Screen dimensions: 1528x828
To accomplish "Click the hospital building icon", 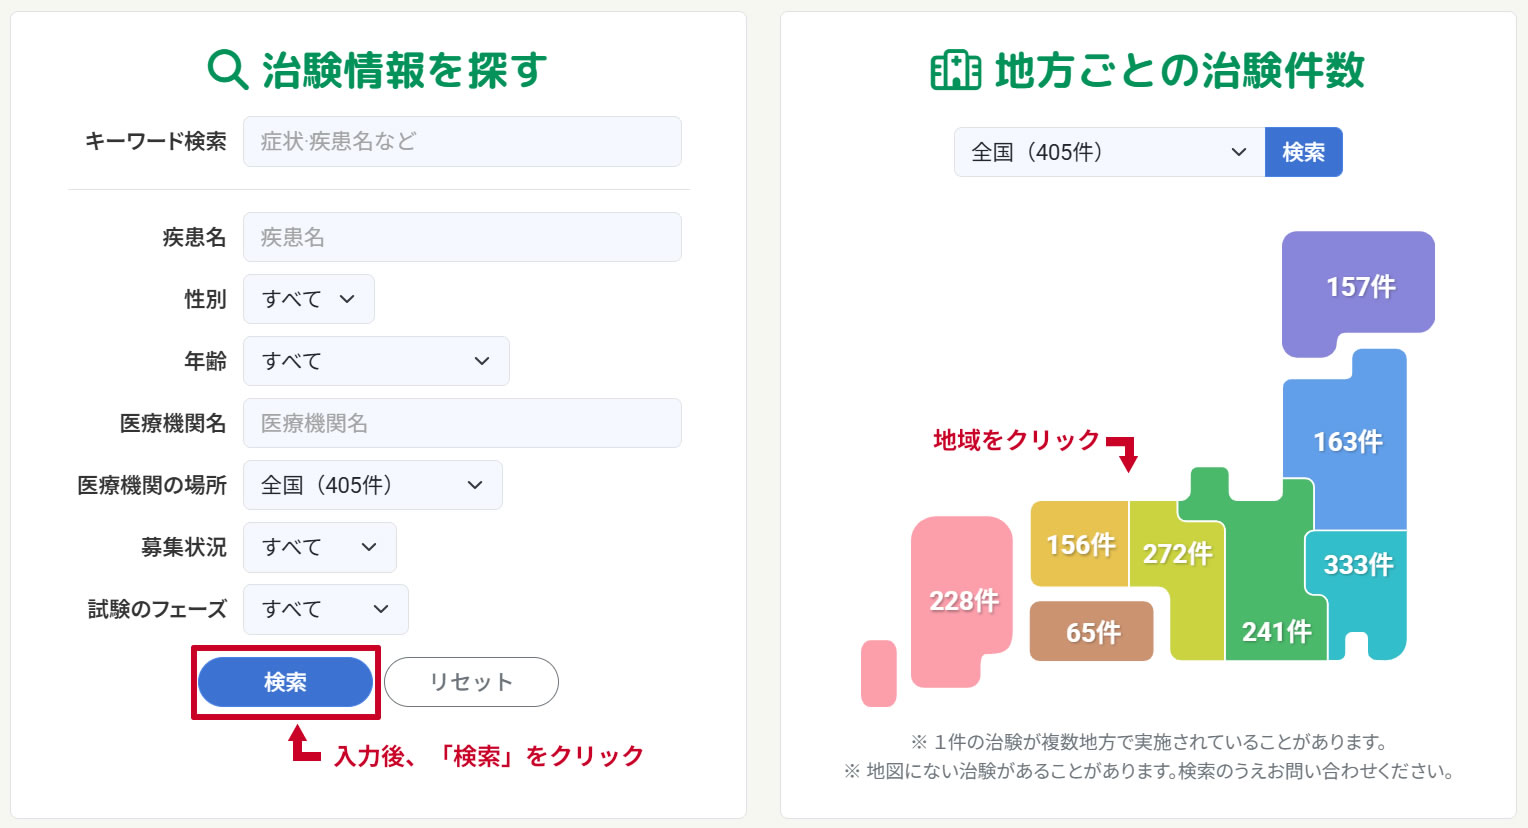I will click(955, 71).
